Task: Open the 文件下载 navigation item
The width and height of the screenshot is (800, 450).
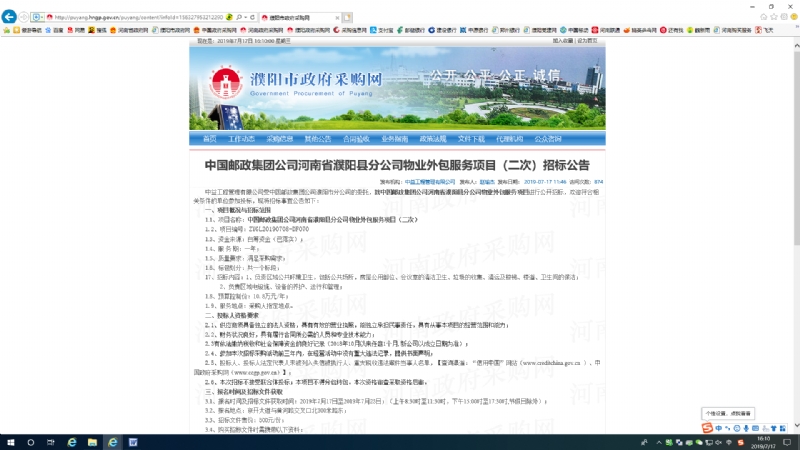Action: tap(470, 139)
